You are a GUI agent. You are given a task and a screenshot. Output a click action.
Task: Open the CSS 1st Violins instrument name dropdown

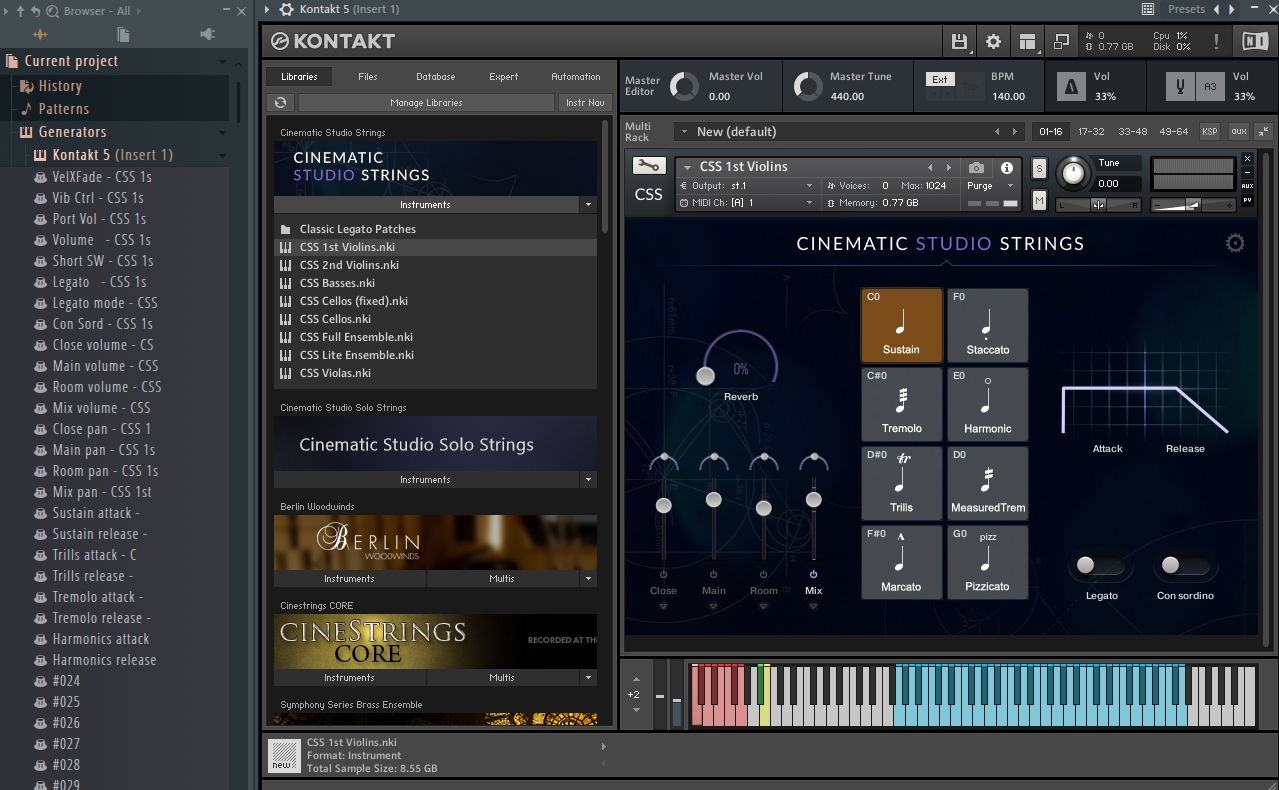[687, 167]
